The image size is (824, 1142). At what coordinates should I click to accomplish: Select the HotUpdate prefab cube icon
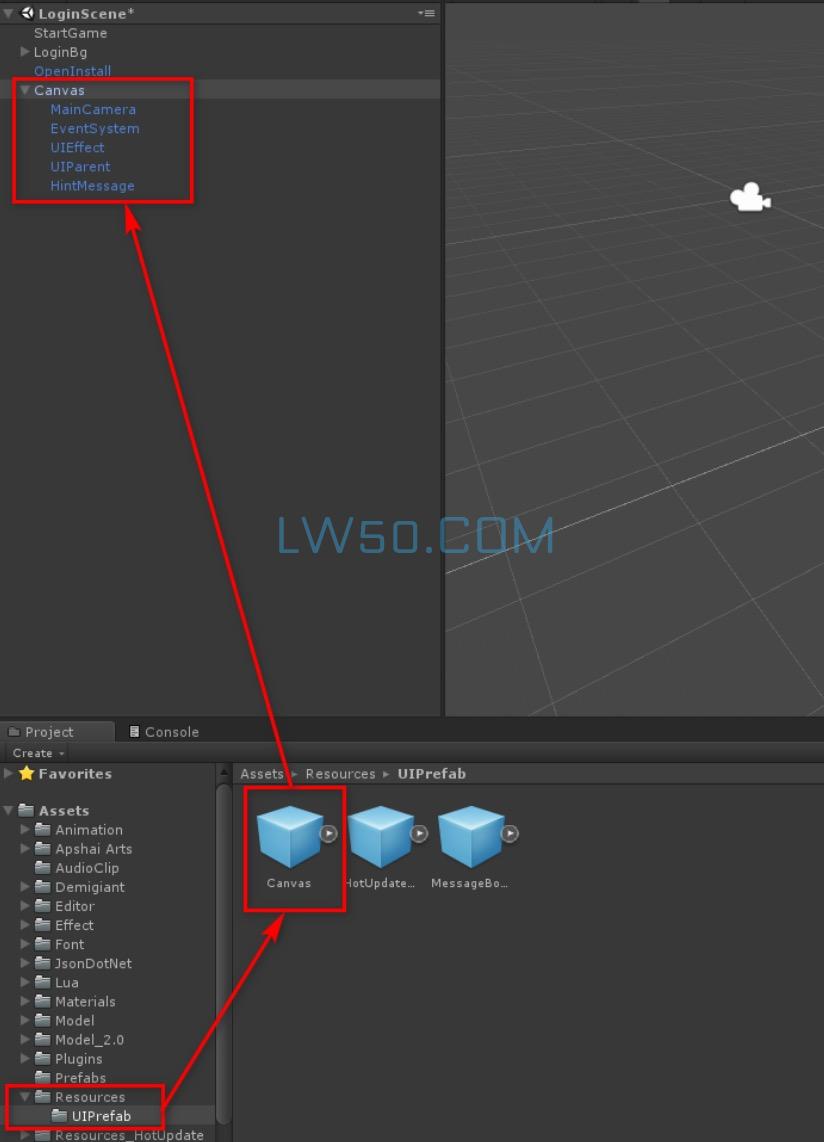(380, 837)
